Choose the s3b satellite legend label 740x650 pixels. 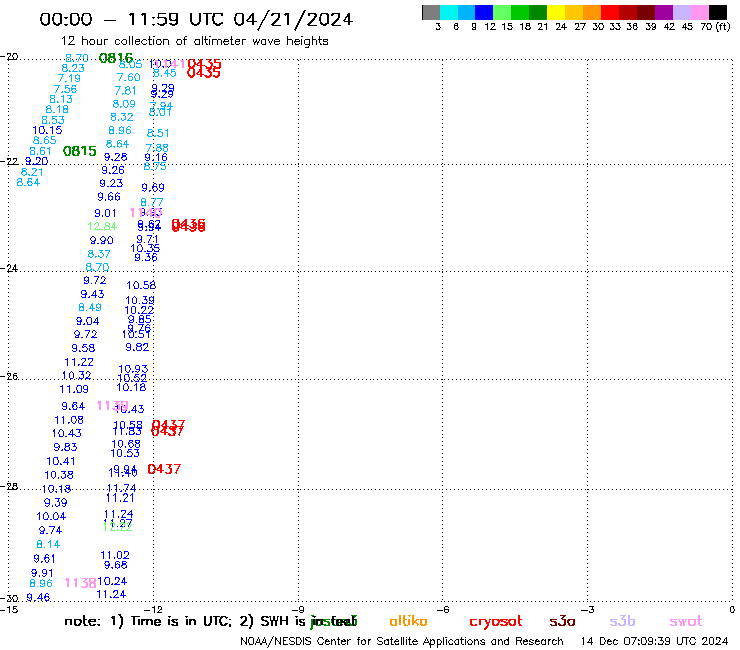pyautogui.click(x=622, y=621)
